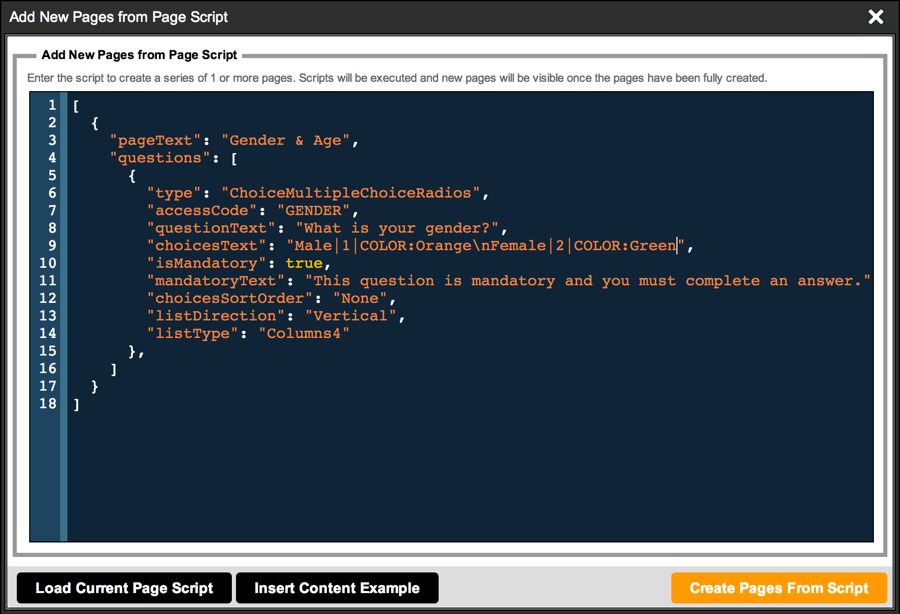
Task: Click line number 1 in the gutter
Action: (x=51, y=104)
